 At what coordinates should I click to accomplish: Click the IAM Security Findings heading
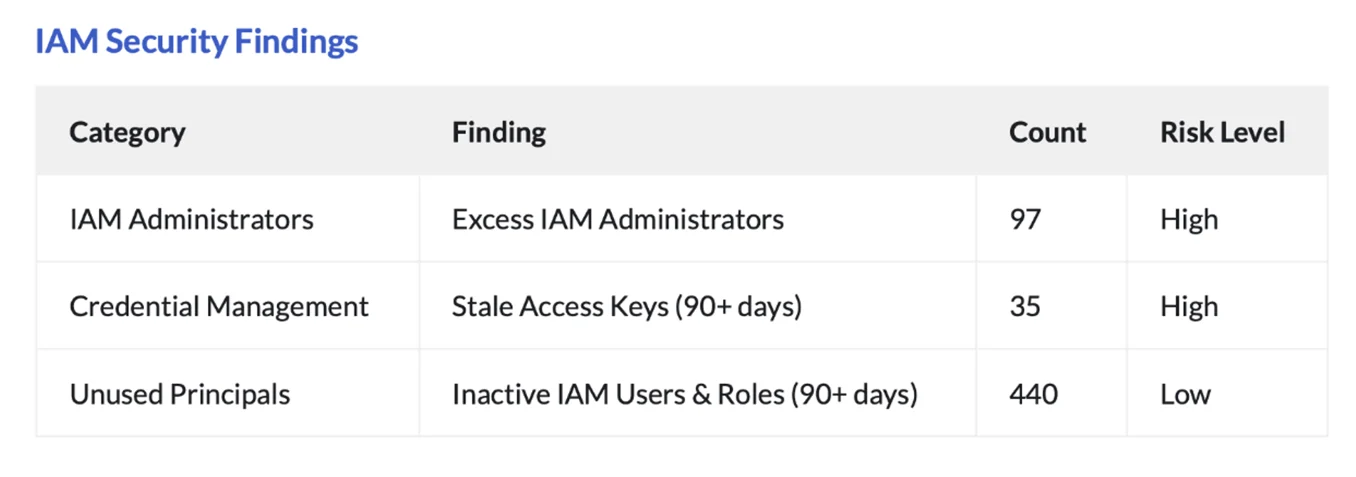coord(196,42)
